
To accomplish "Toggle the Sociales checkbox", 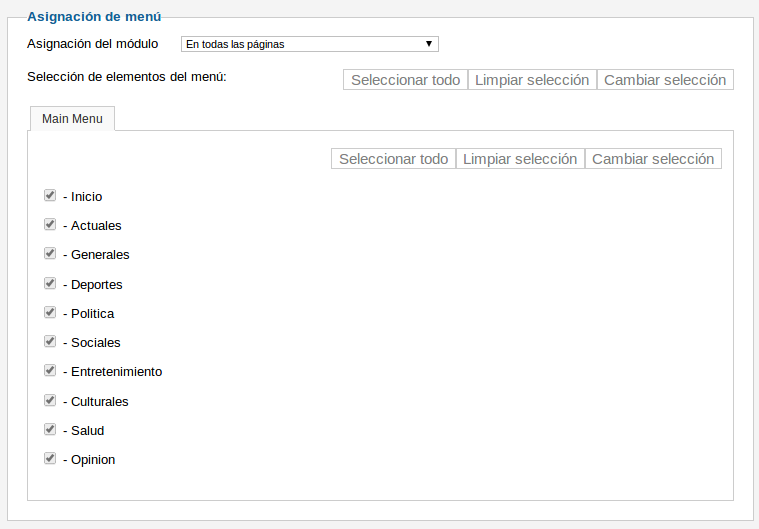I will (x=50, y=341).
